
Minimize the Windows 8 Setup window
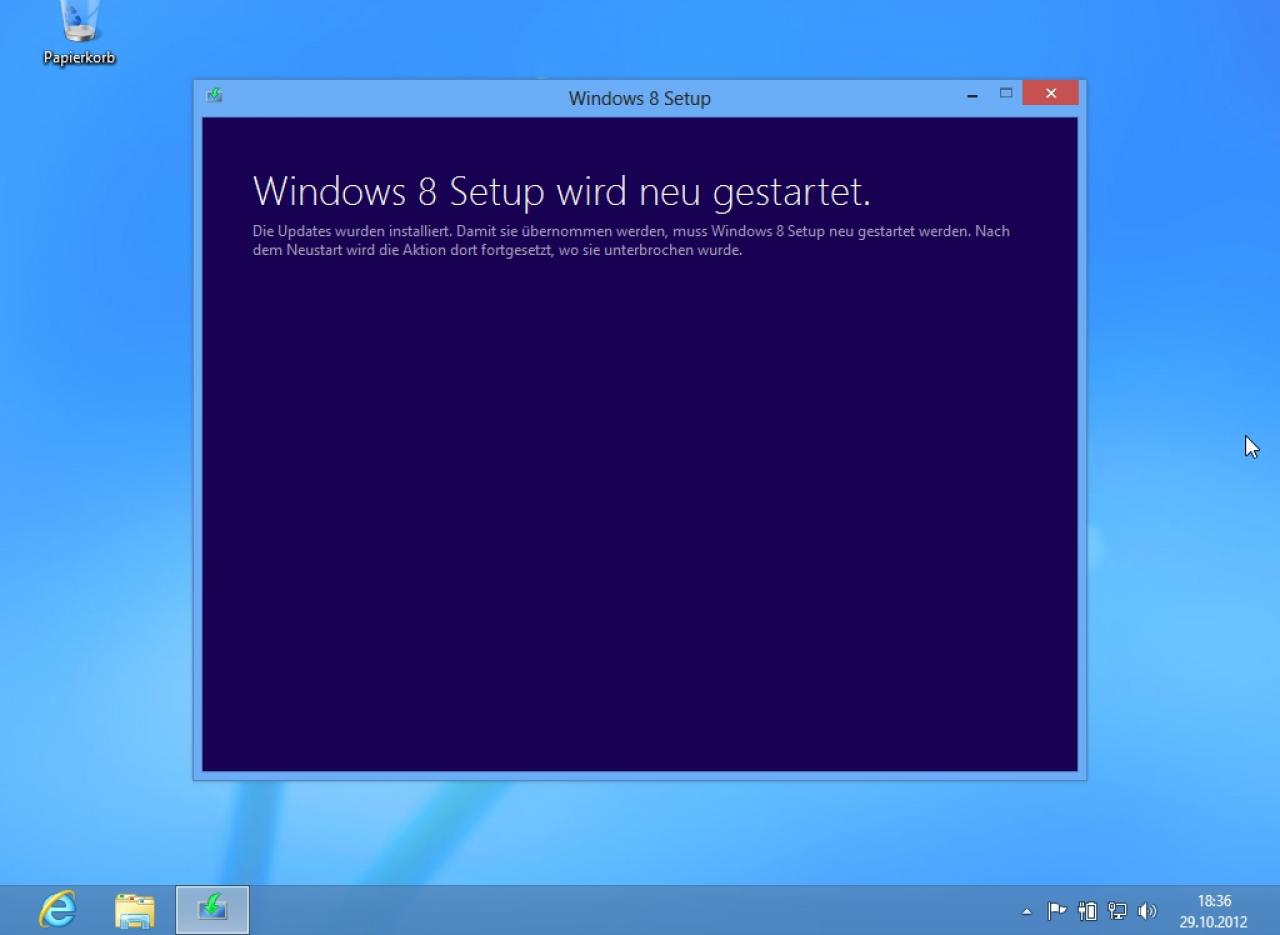pos(972,96)
